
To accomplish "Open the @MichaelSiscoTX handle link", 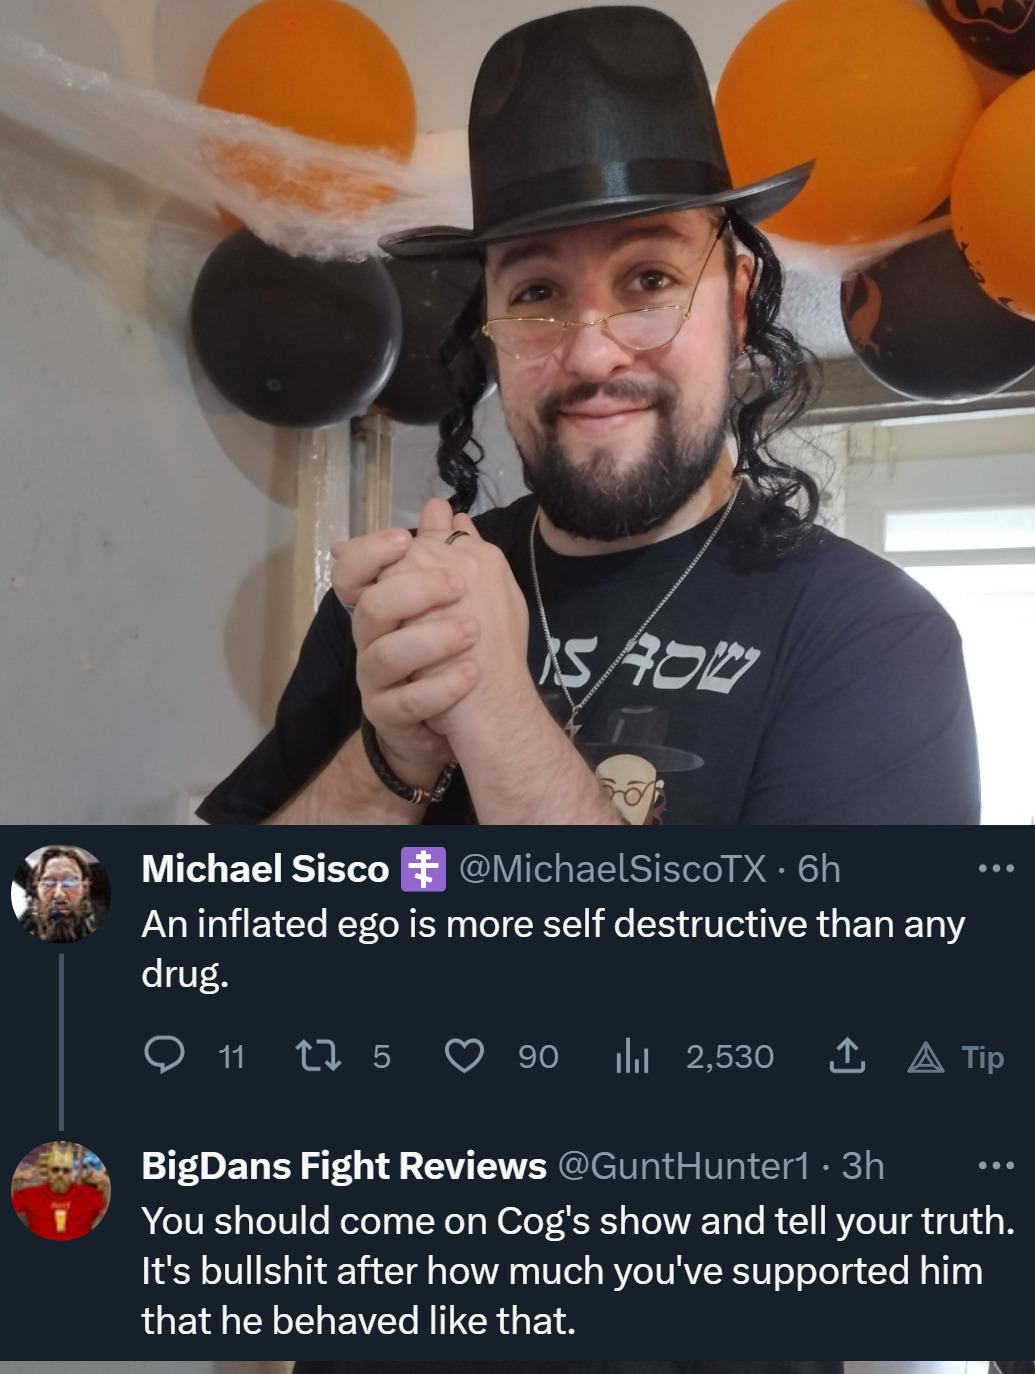I will 612,869.
